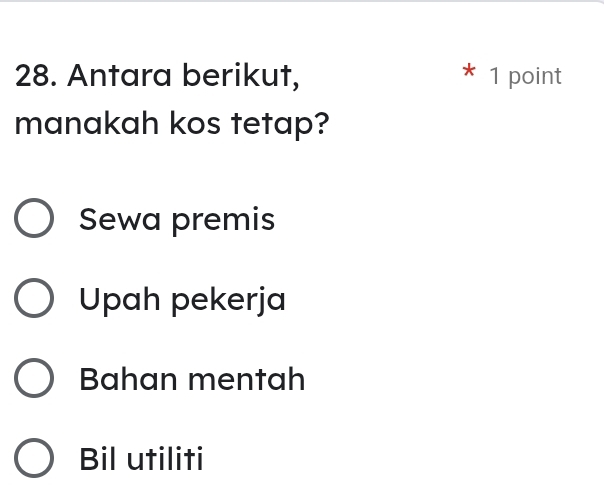Select the Bil utiliti radio button
The height and width of the screenshot is (504, 604).
pyautogui.click(x=34, y=460)
